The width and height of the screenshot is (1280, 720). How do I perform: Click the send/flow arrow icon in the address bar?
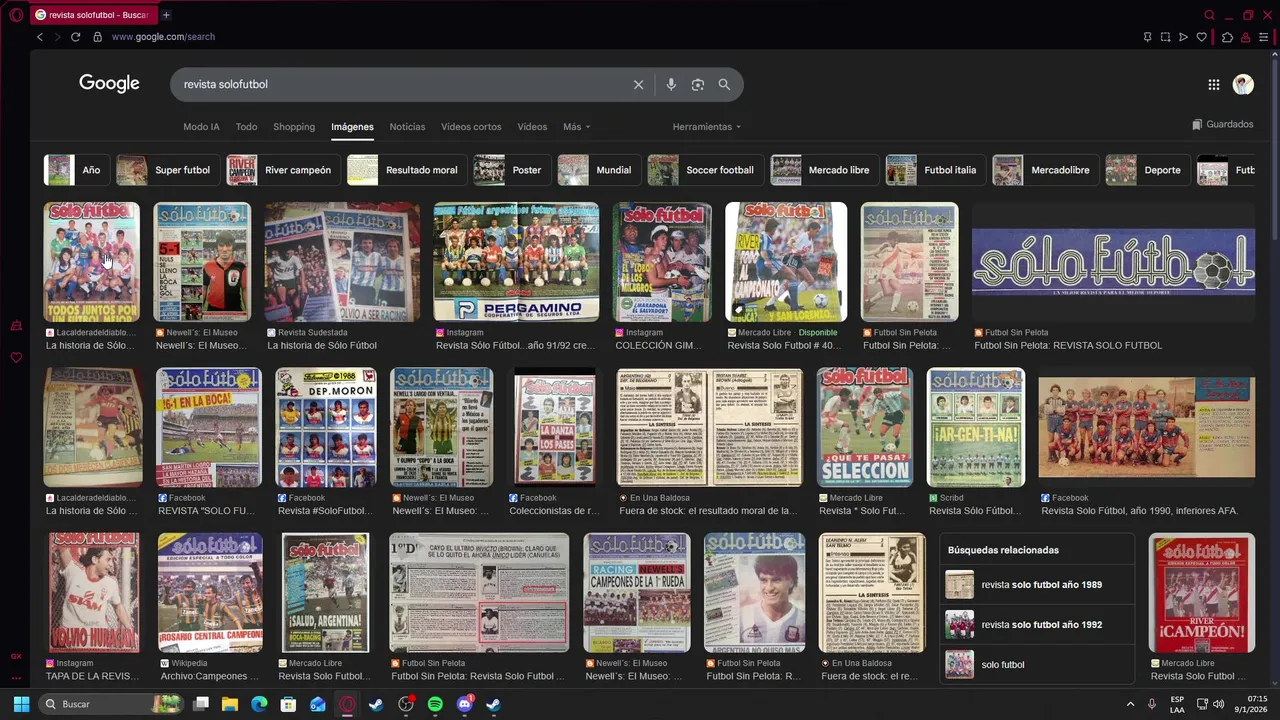[1183, 37]
